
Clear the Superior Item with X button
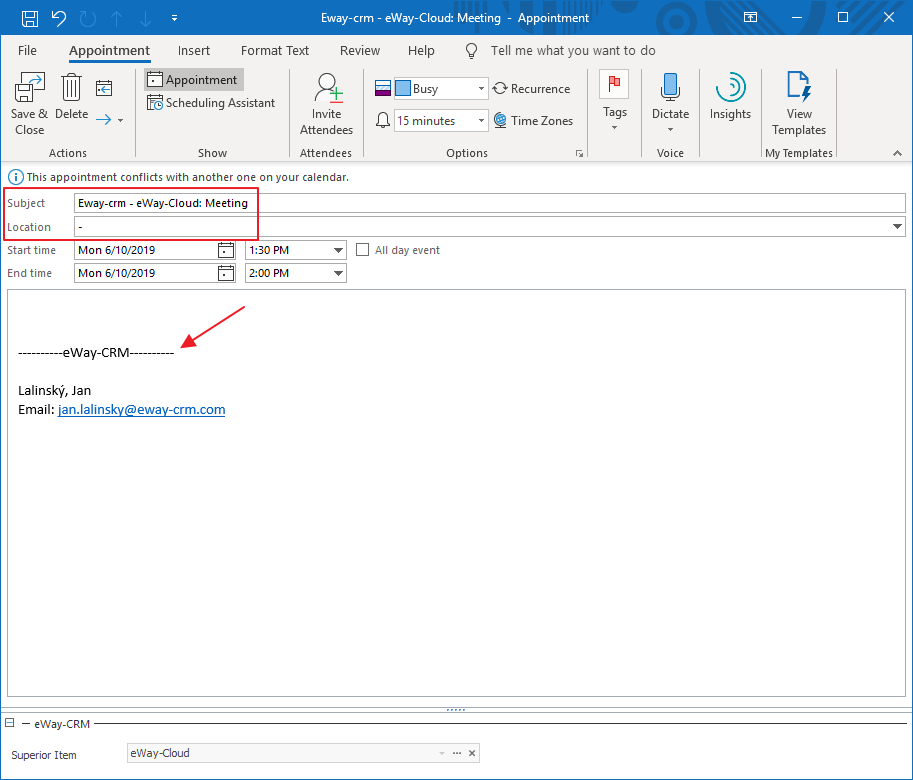coord(472,753)
